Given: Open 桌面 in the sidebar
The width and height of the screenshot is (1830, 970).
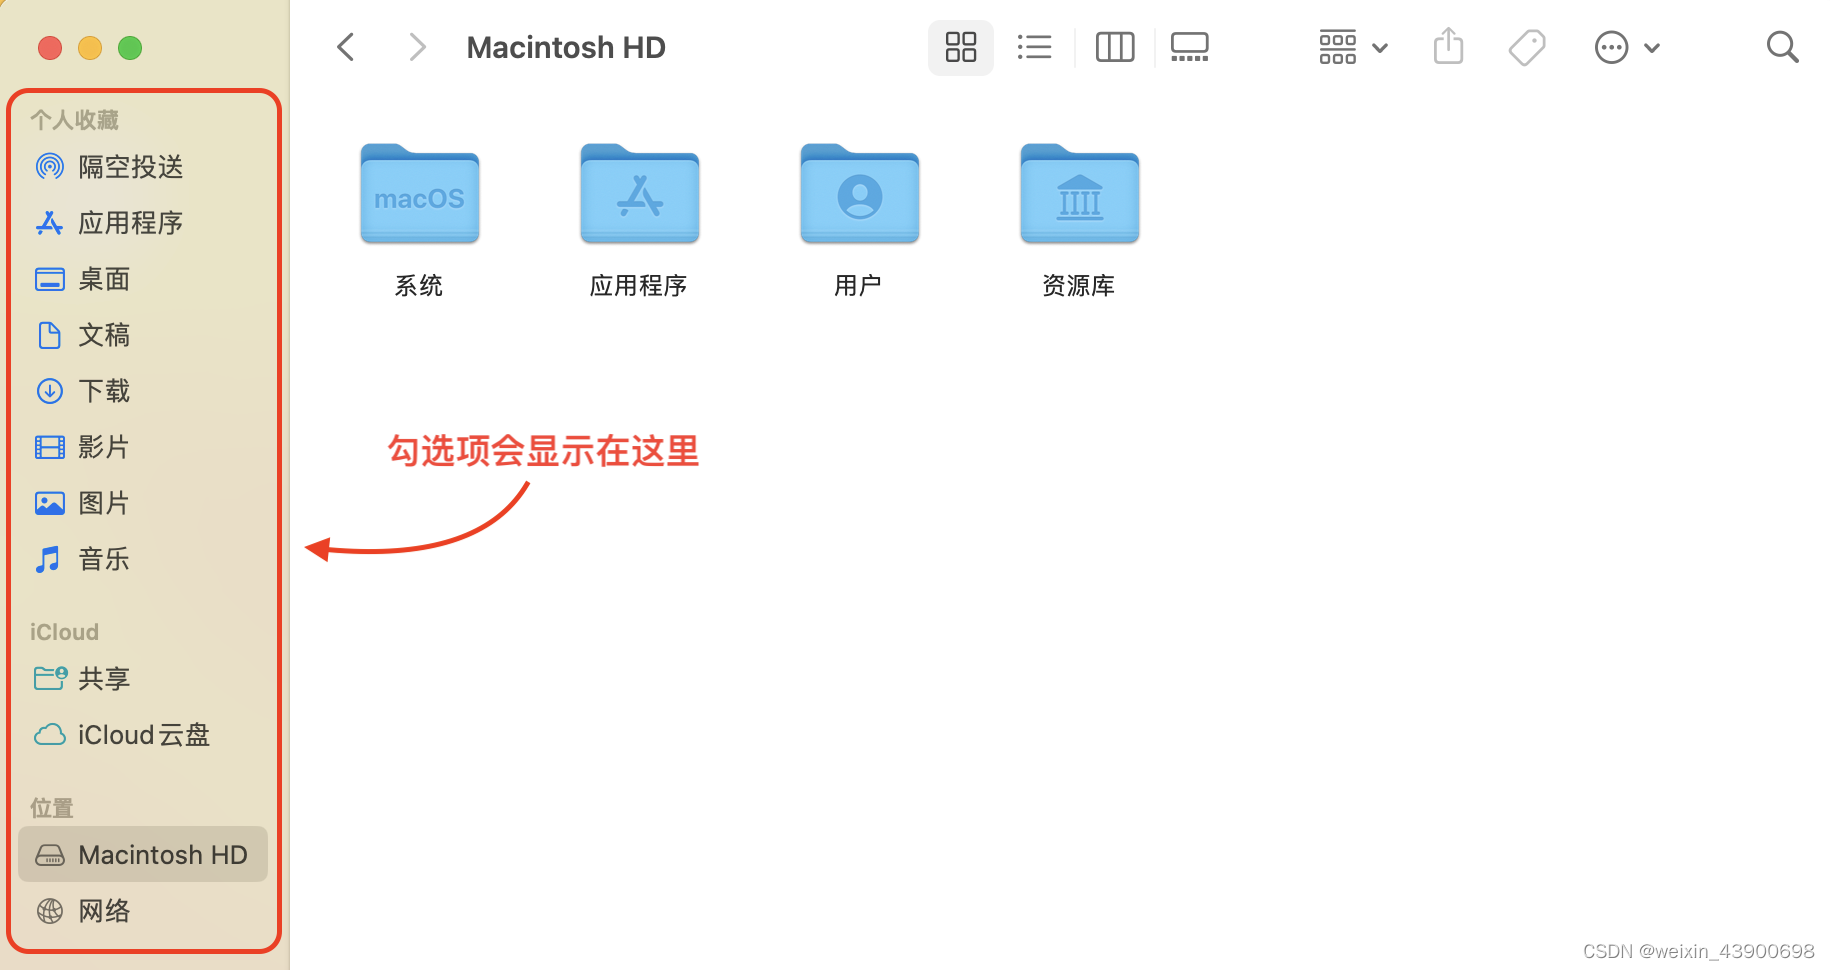Looking at the screenshot, I should [x=143, y=279].
